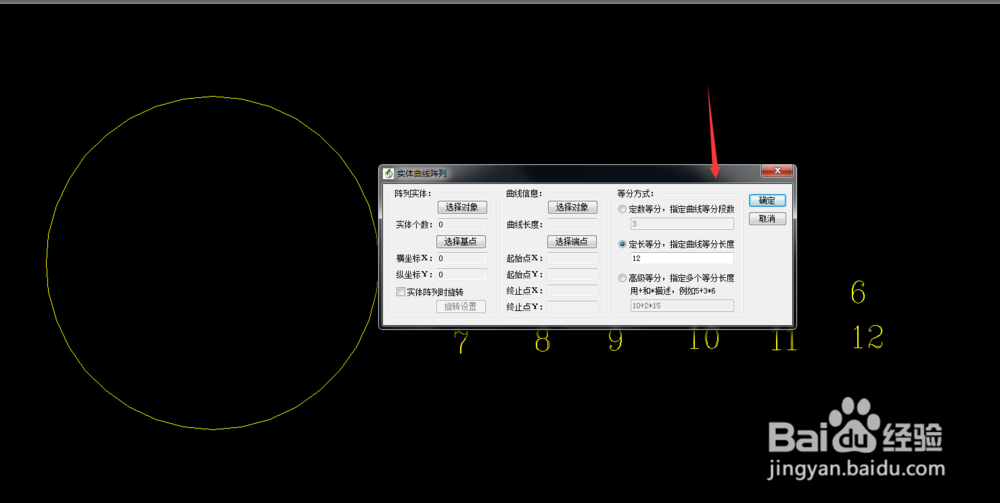
Task: Select the yellow number 11 text
Action: [784, 340]
